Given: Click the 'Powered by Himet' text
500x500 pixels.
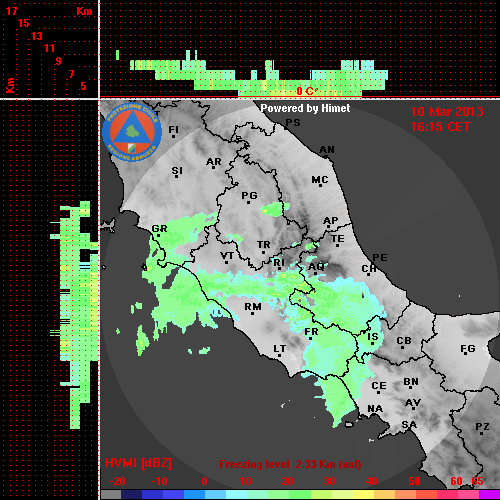Looking at the screenshot, I should (305, 108).
